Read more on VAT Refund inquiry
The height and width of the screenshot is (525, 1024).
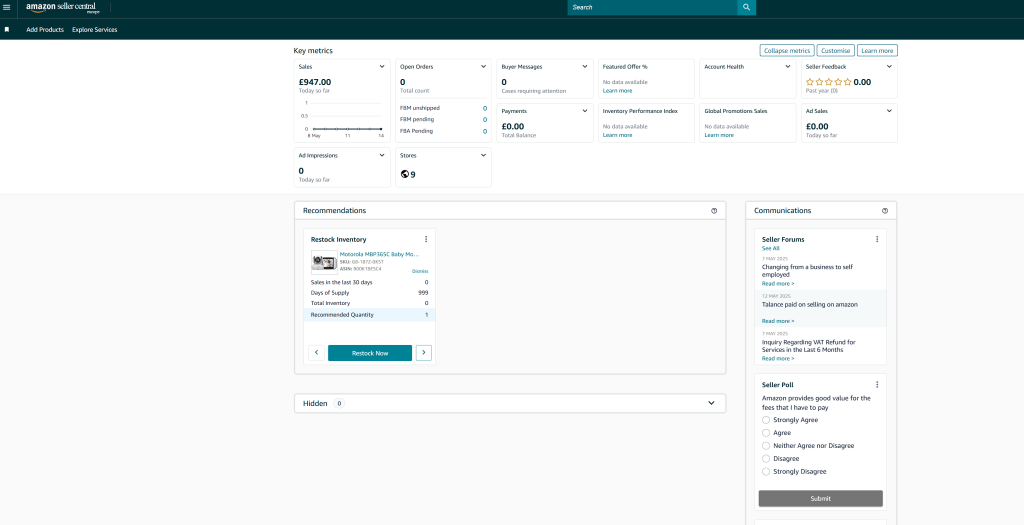[778, 358]
